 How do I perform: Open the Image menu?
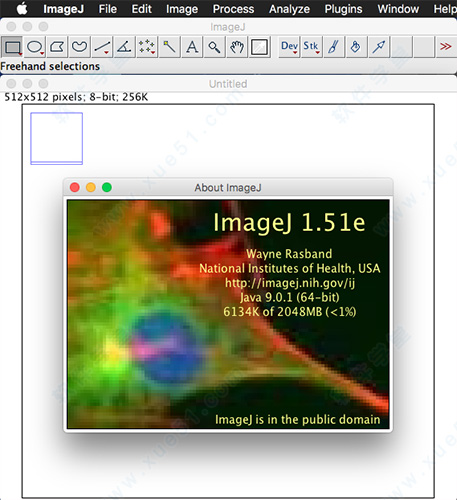pyautogui.click(x=182, y=9)
